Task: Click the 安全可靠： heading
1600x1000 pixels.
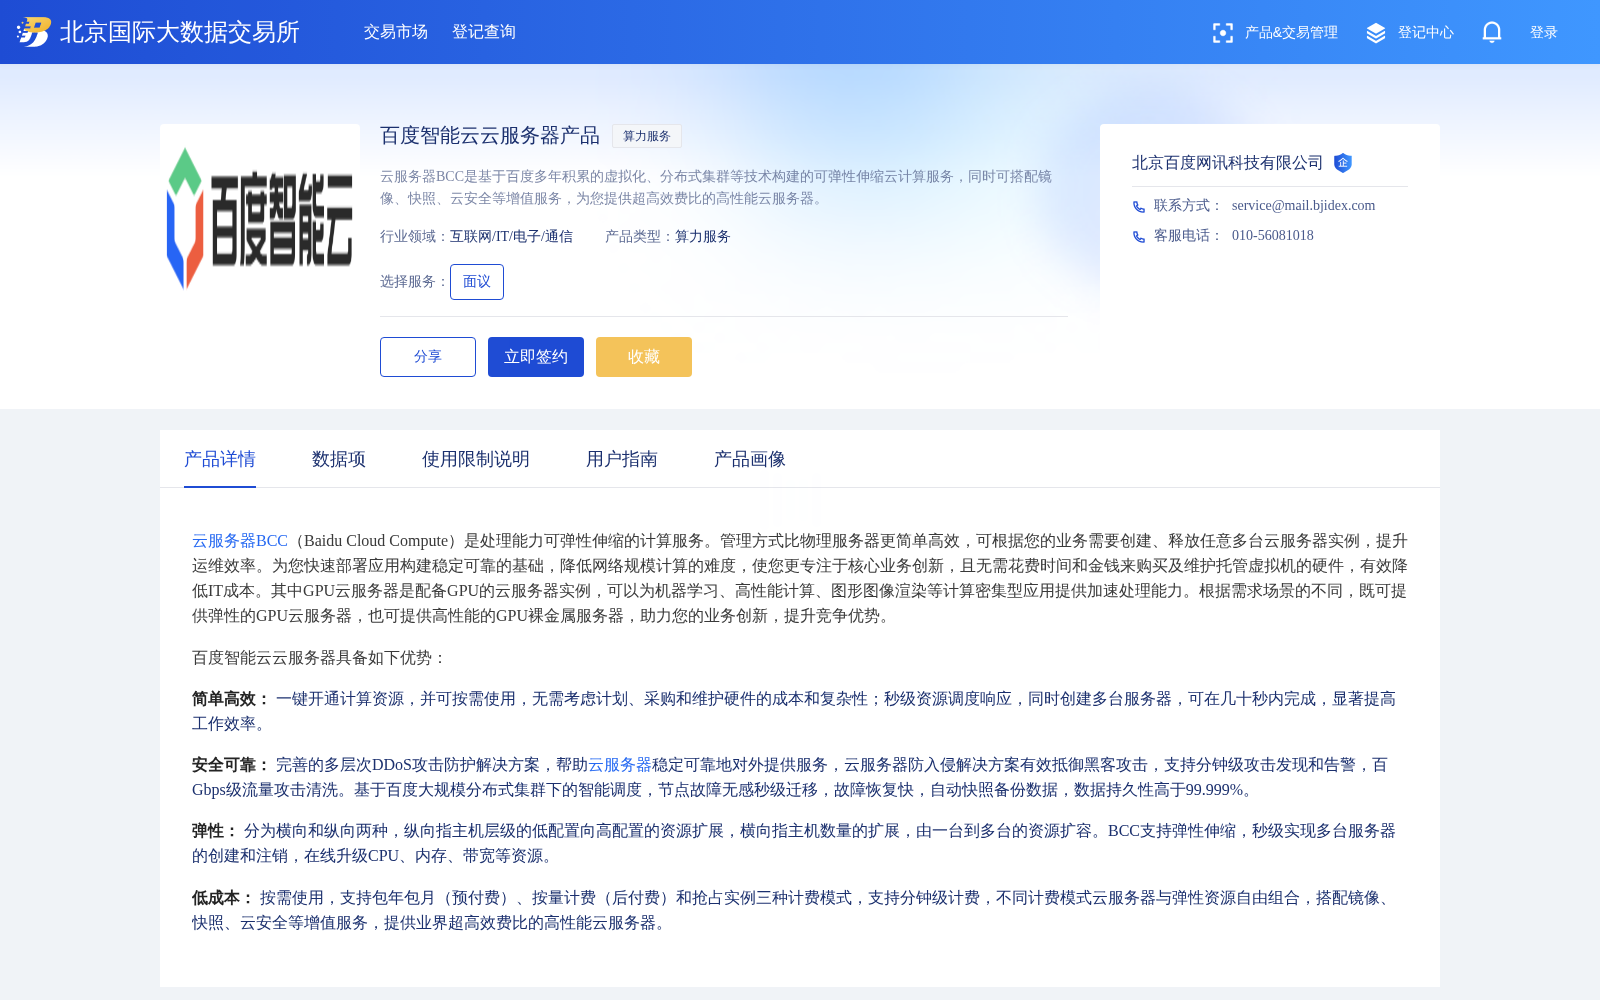Action: [232, 765]
